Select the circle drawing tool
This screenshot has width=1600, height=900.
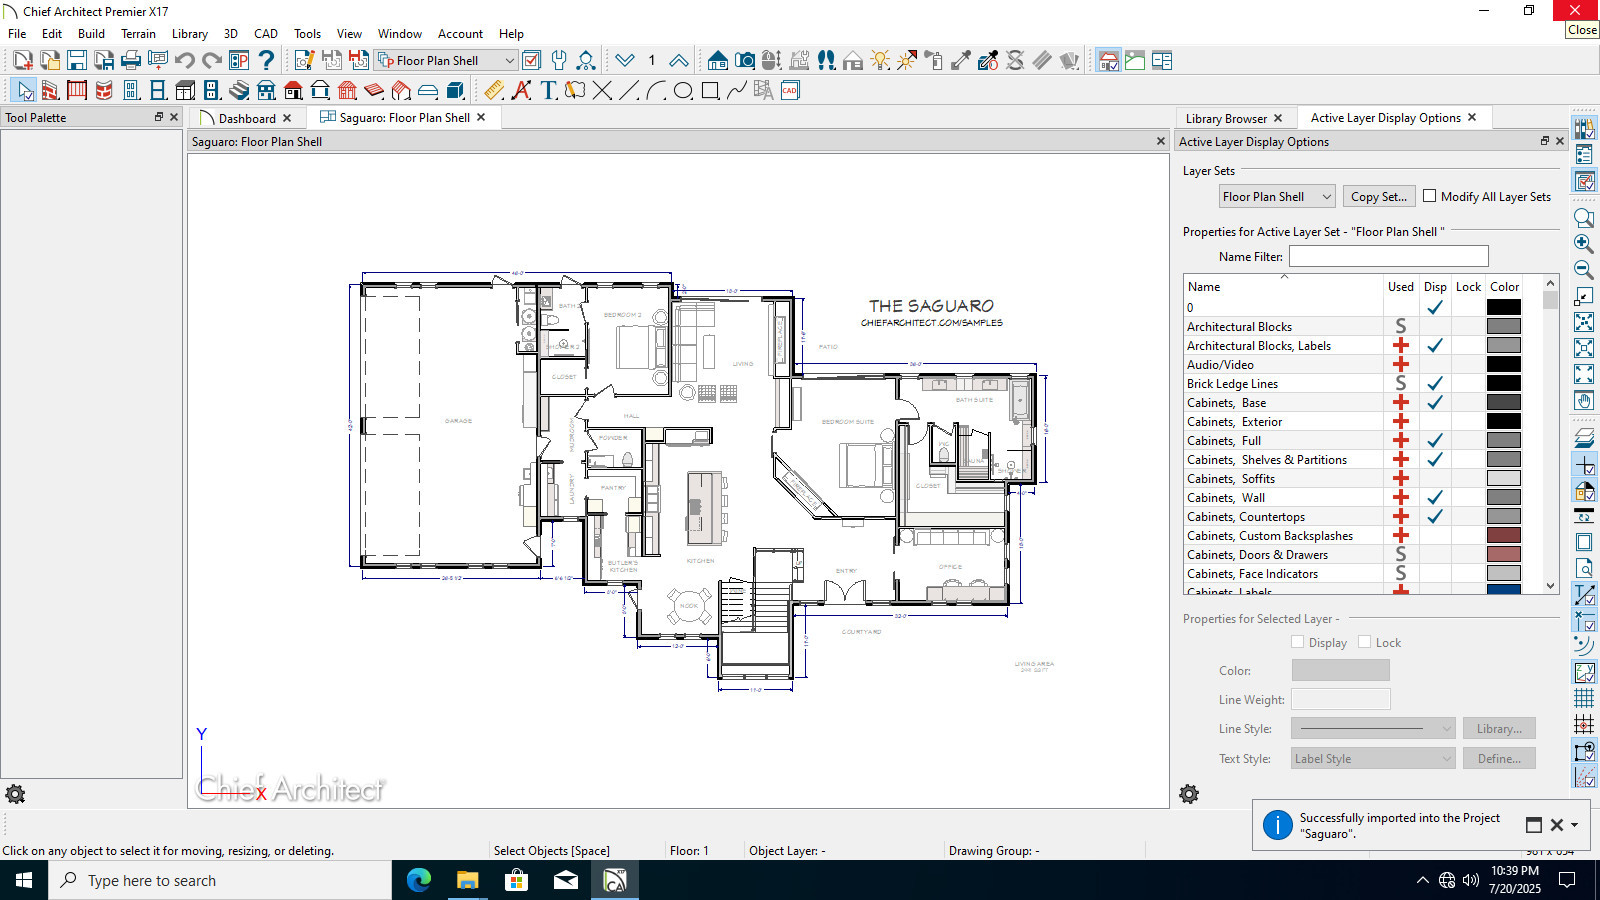click(x=683, y=91)
